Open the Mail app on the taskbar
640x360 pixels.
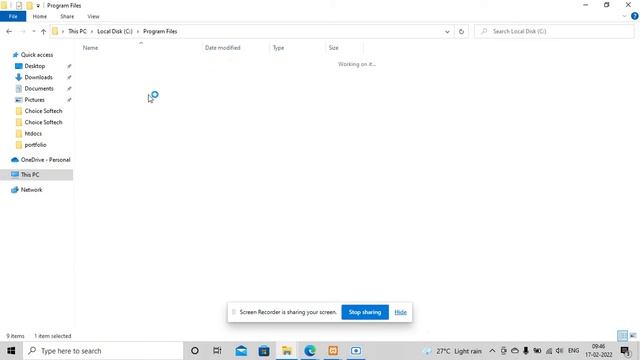pos(241,351)
